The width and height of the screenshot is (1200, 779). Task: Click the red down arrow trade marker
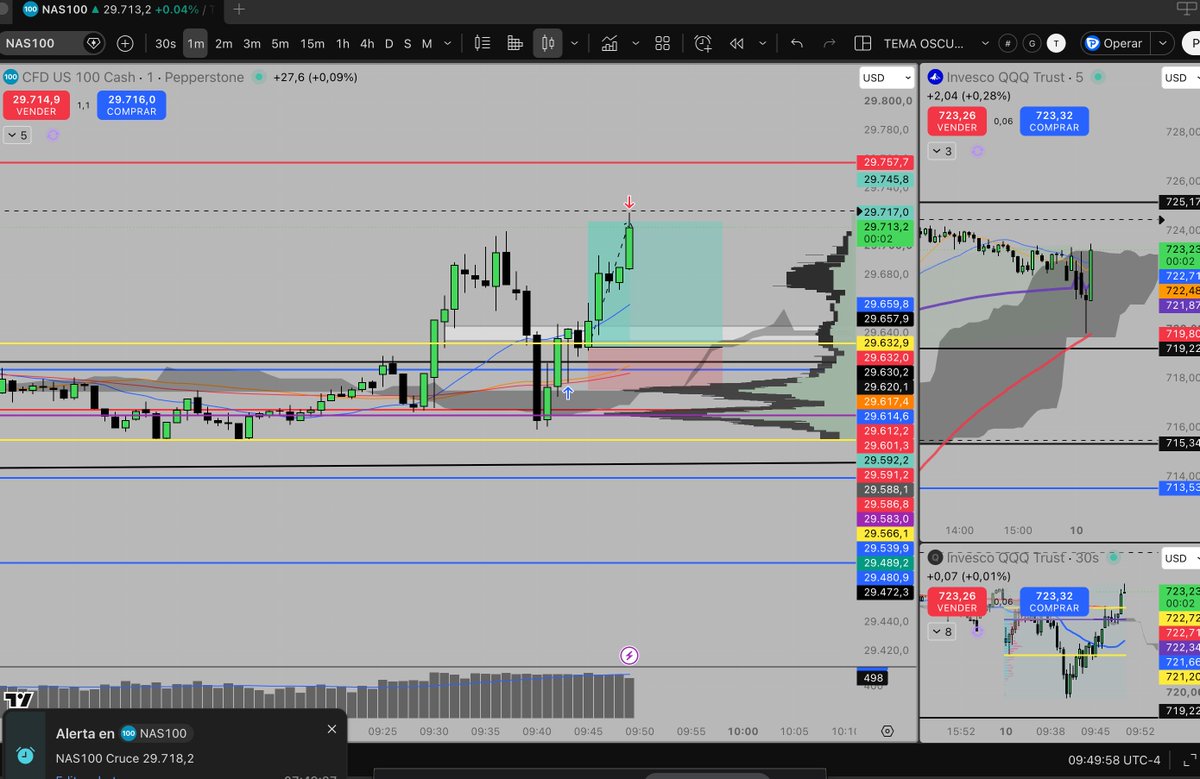pyautogui.click(x=629, y=202)
